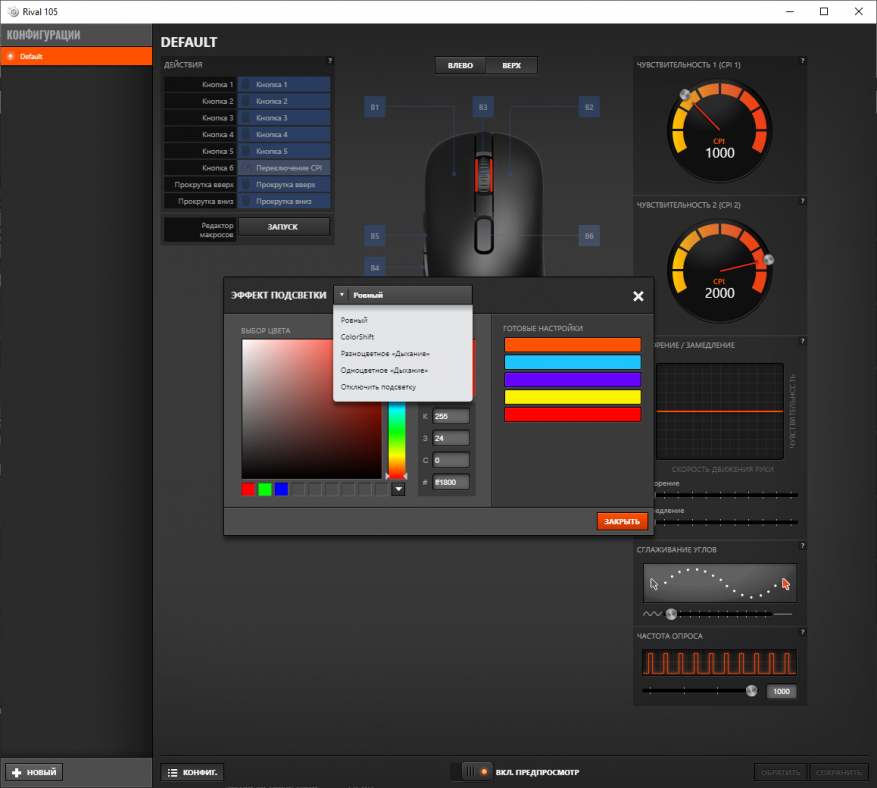Expand the custom color swatches dropdown arrow

[x=398, y=489]
